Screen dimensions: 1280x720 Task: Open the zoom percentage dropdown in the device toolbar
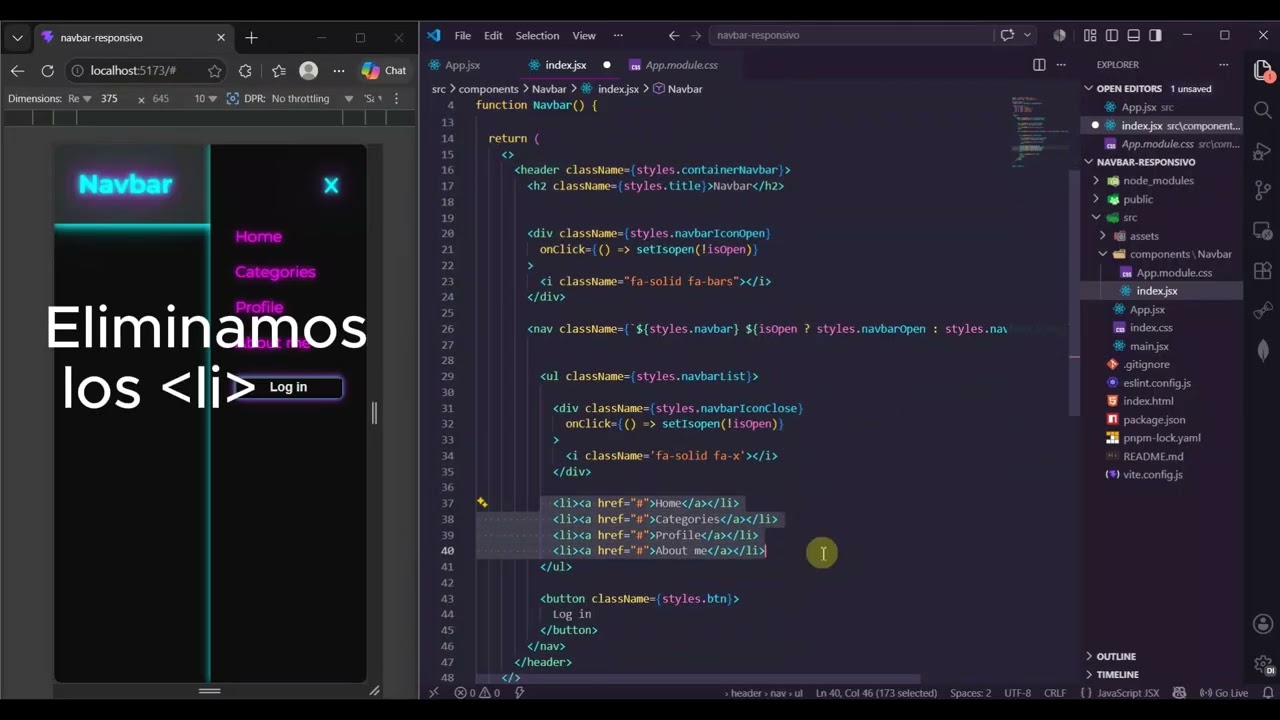coord(205,99)
